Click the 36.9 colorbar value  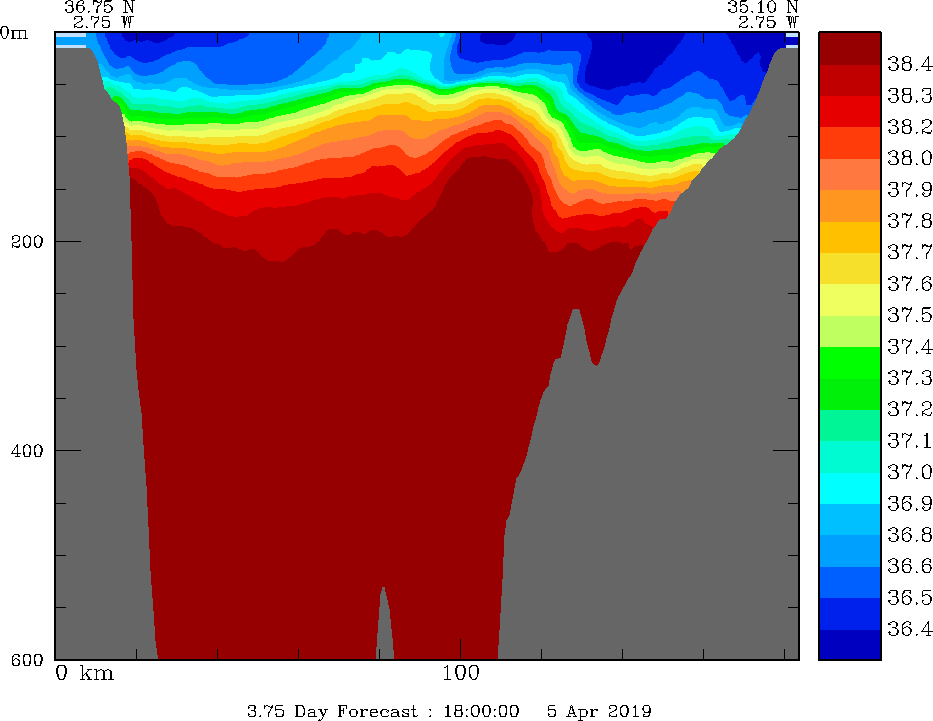909,504
